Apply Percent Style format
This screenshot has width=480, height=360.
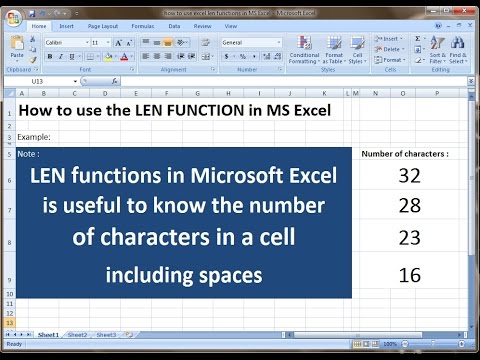243,56
